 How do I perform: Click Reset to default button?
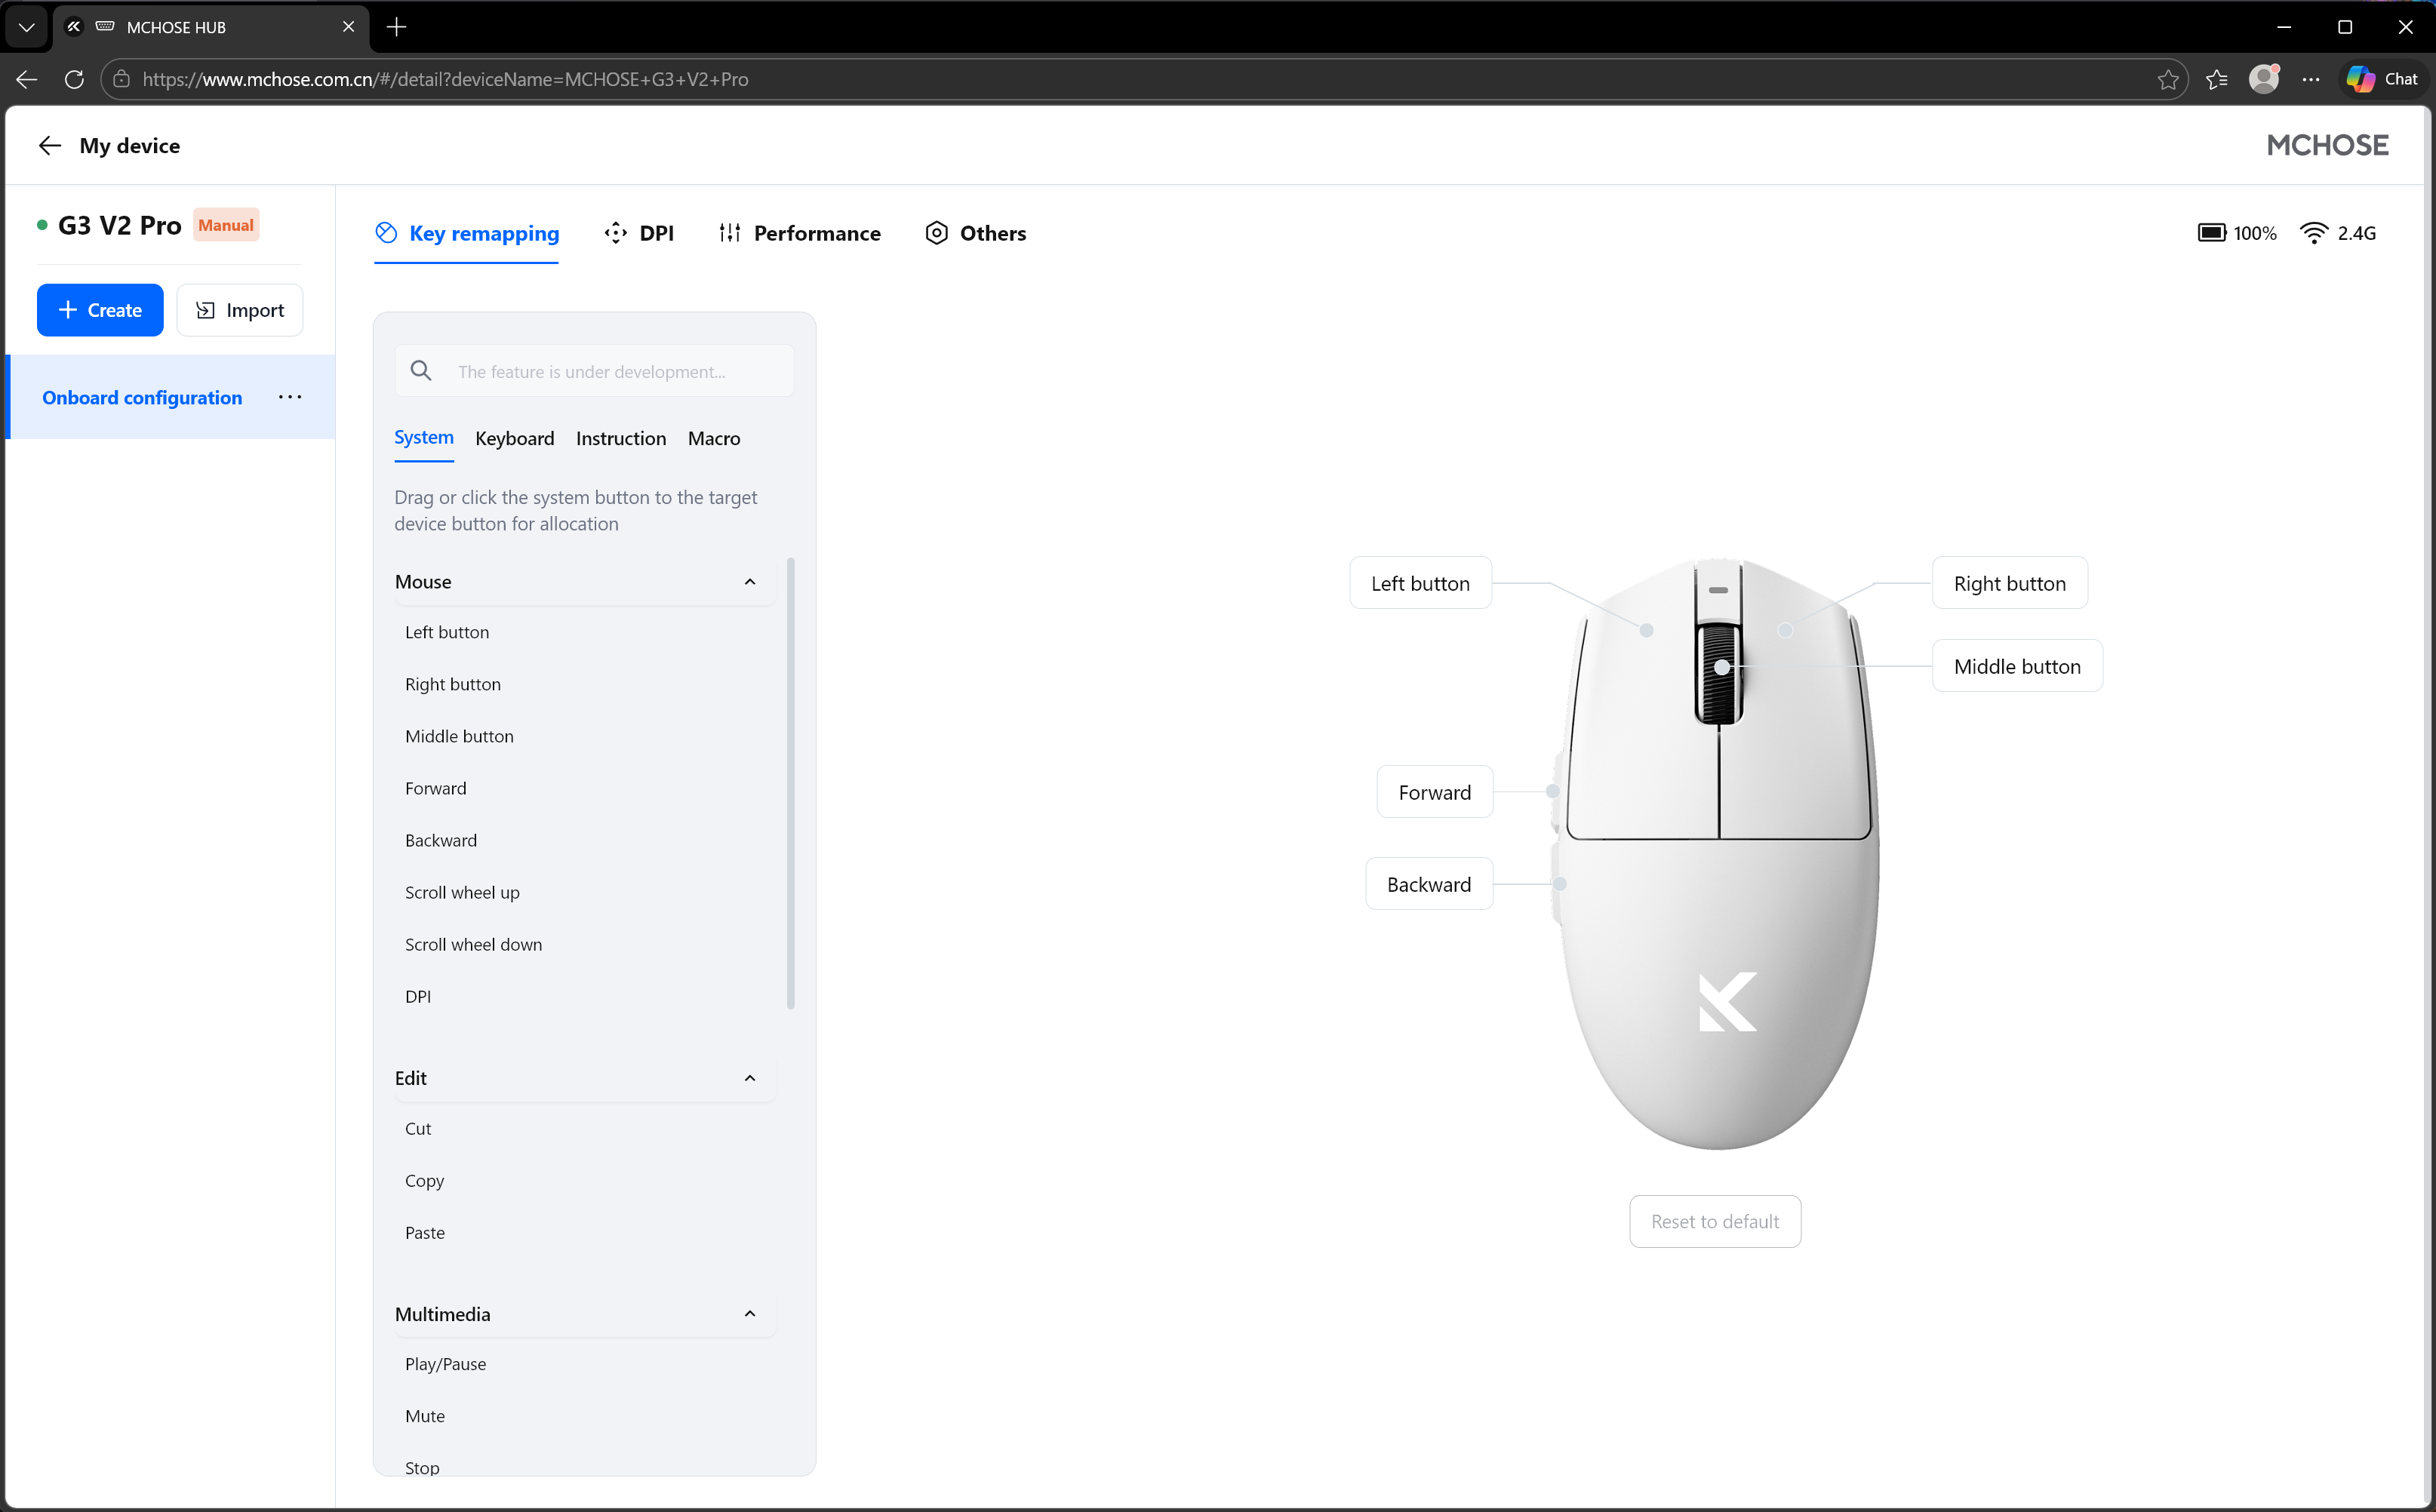1715,1221
